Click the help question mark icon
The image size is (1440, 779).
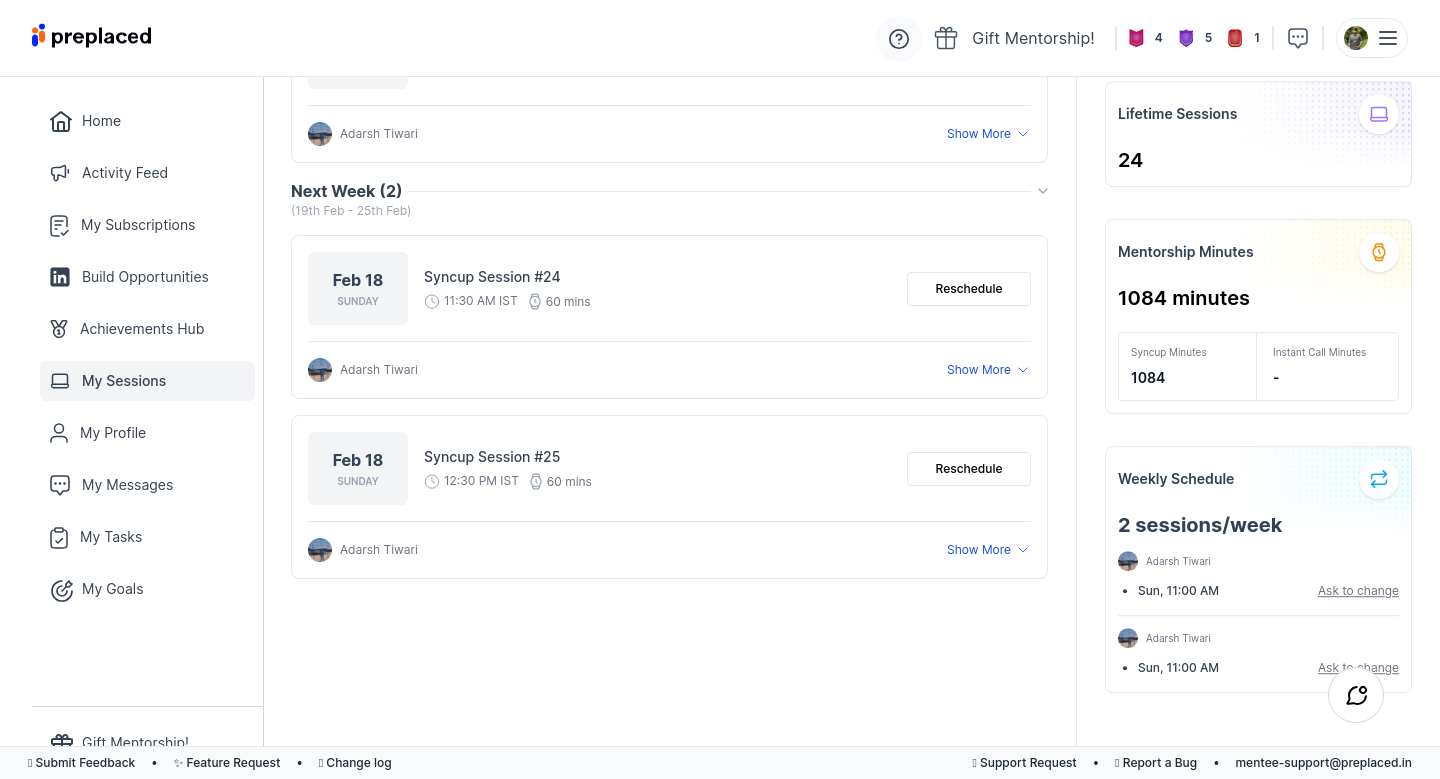(898, 39)
